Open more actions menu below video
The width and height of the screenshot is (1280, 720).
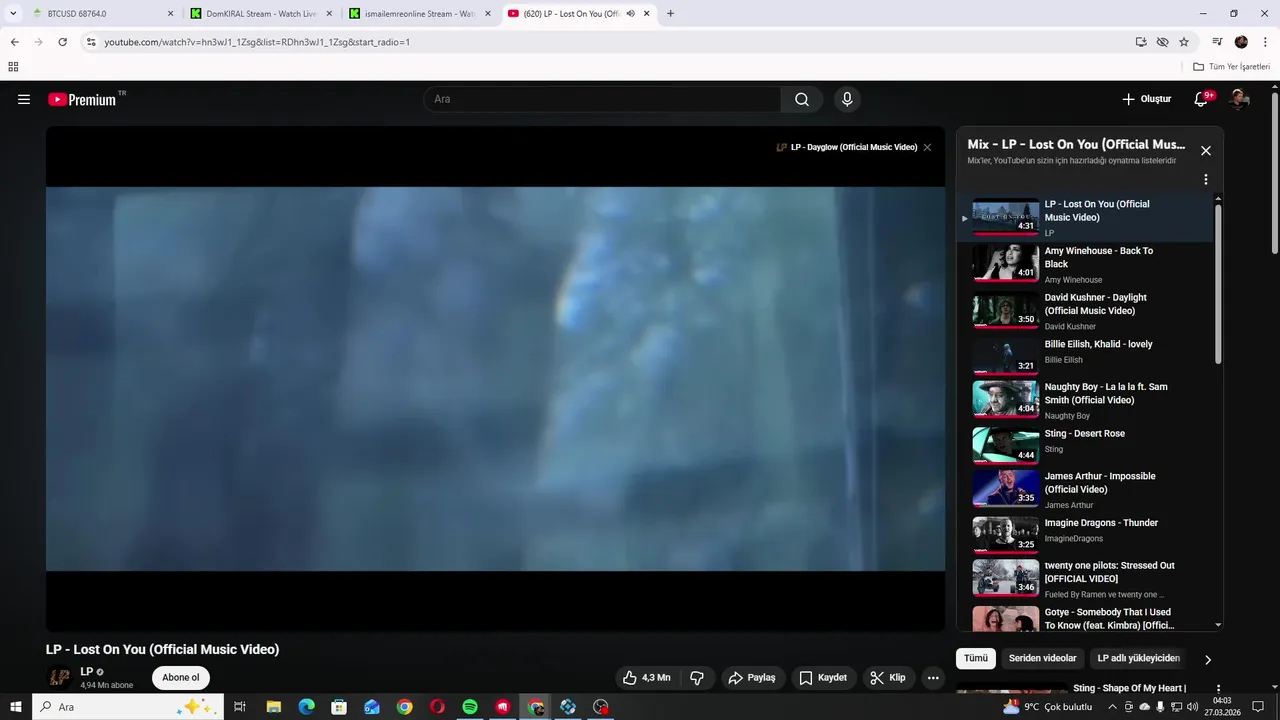(x=933, y=678)
